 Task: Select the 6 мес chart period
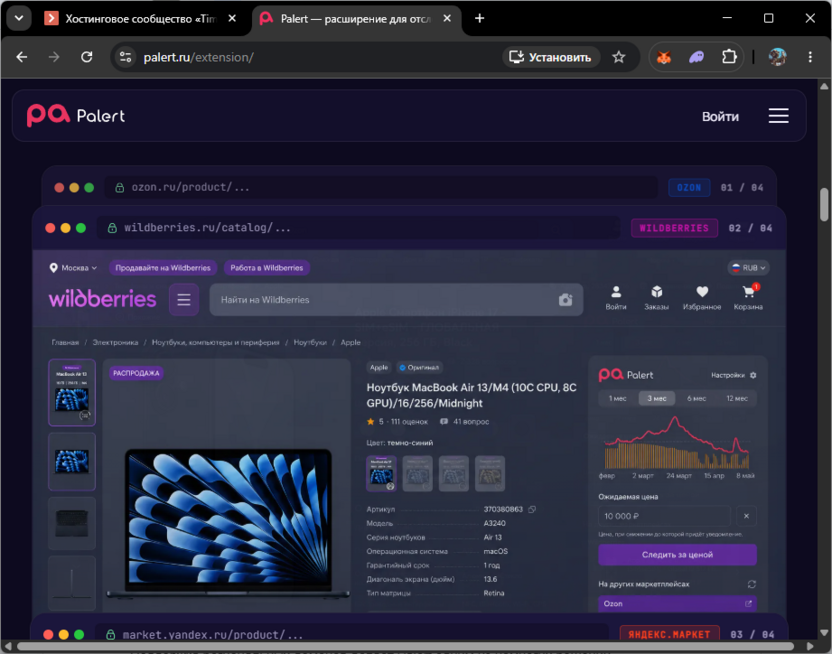[696, 398]
